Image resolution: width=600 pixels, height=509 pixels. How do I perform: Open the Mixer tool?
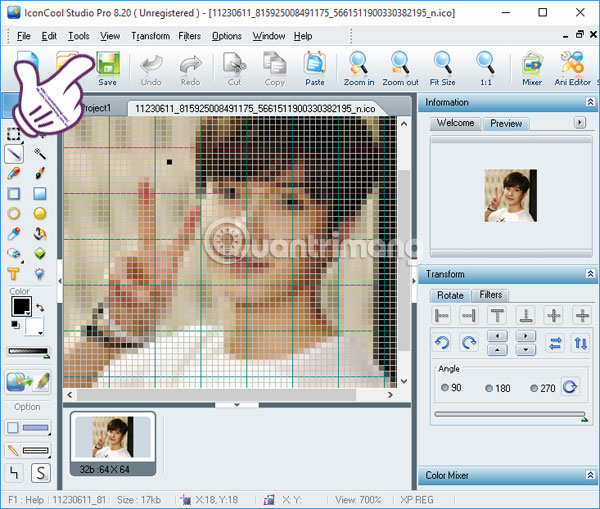click(532, 69)
